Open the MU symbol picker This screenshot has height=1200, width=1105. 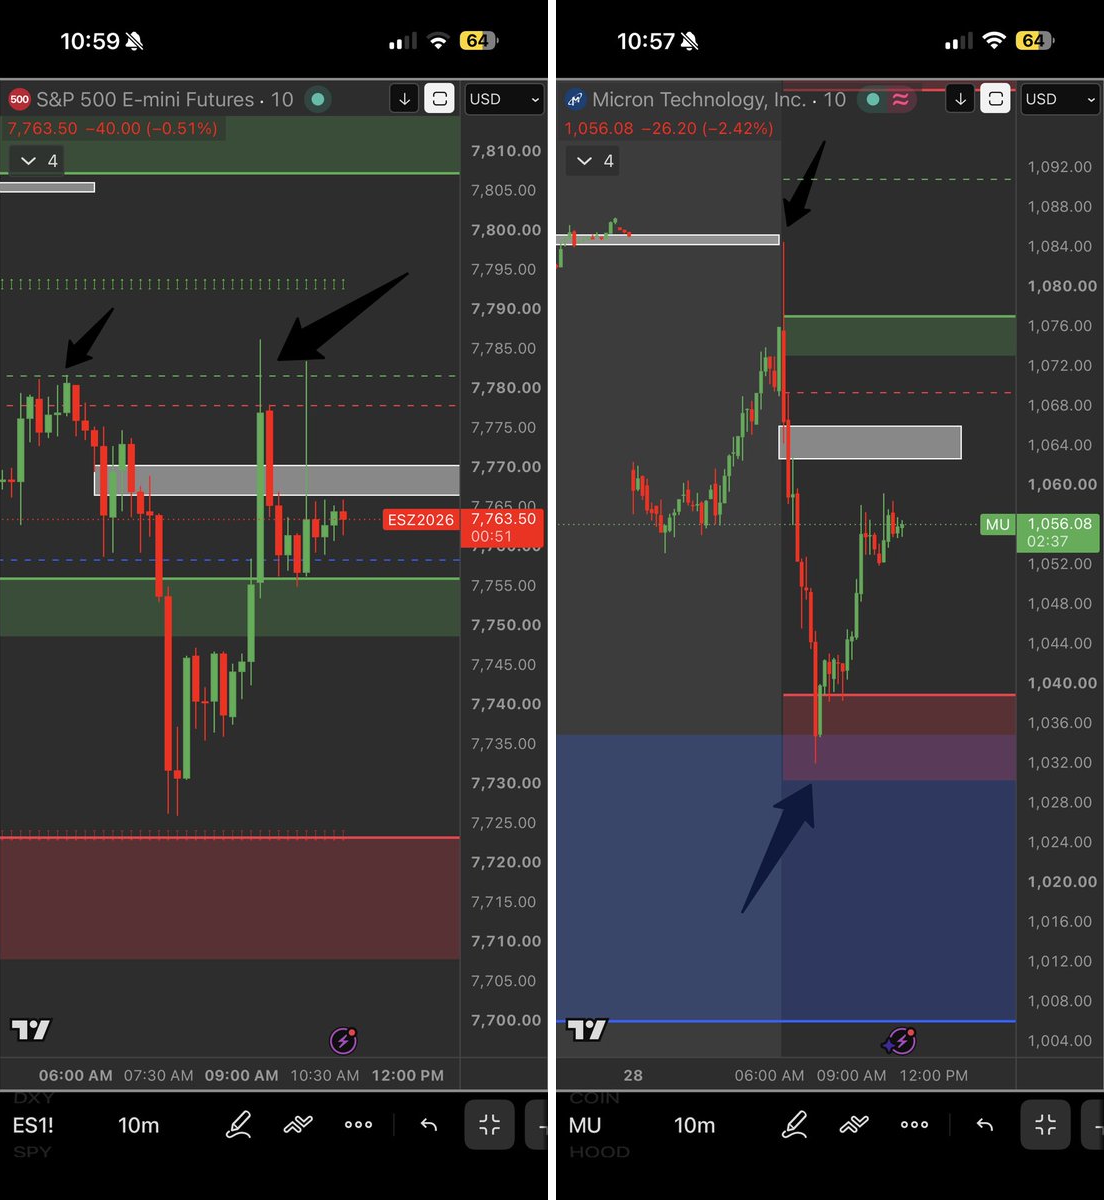pyautogui.click(x=585, y=1125)
